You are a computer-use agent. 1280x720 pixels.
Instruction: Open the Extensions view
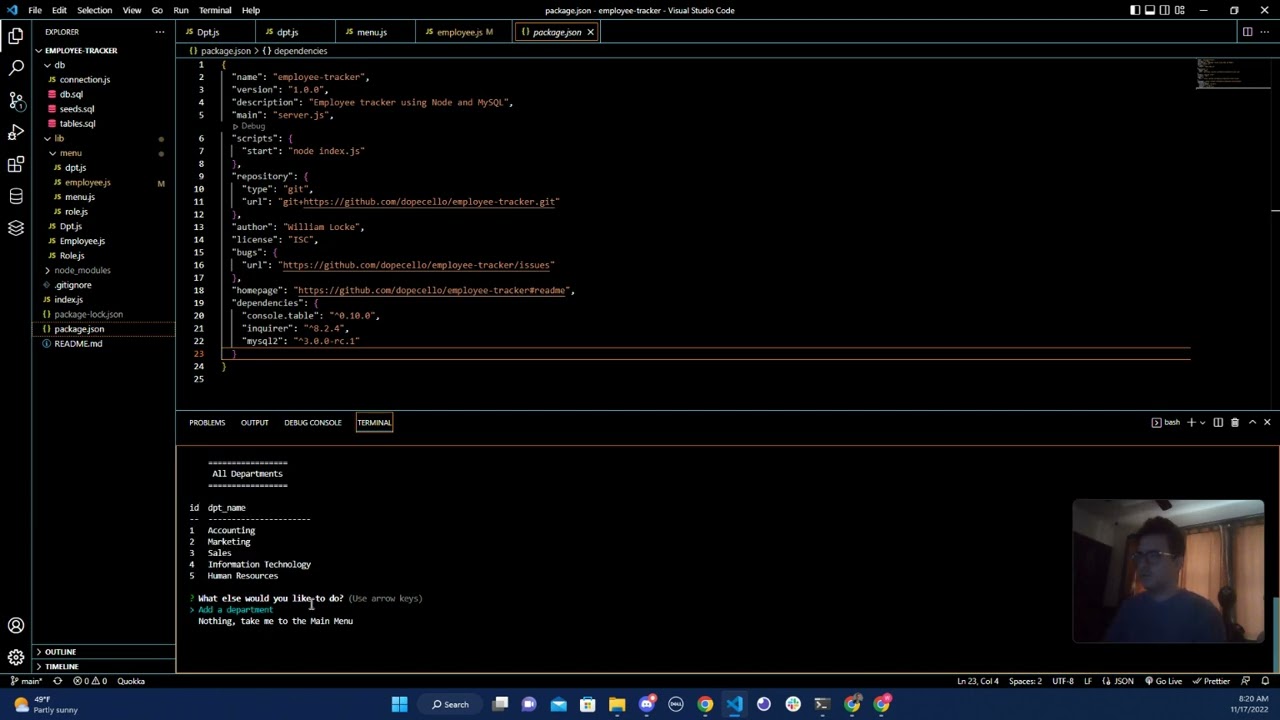16,165
